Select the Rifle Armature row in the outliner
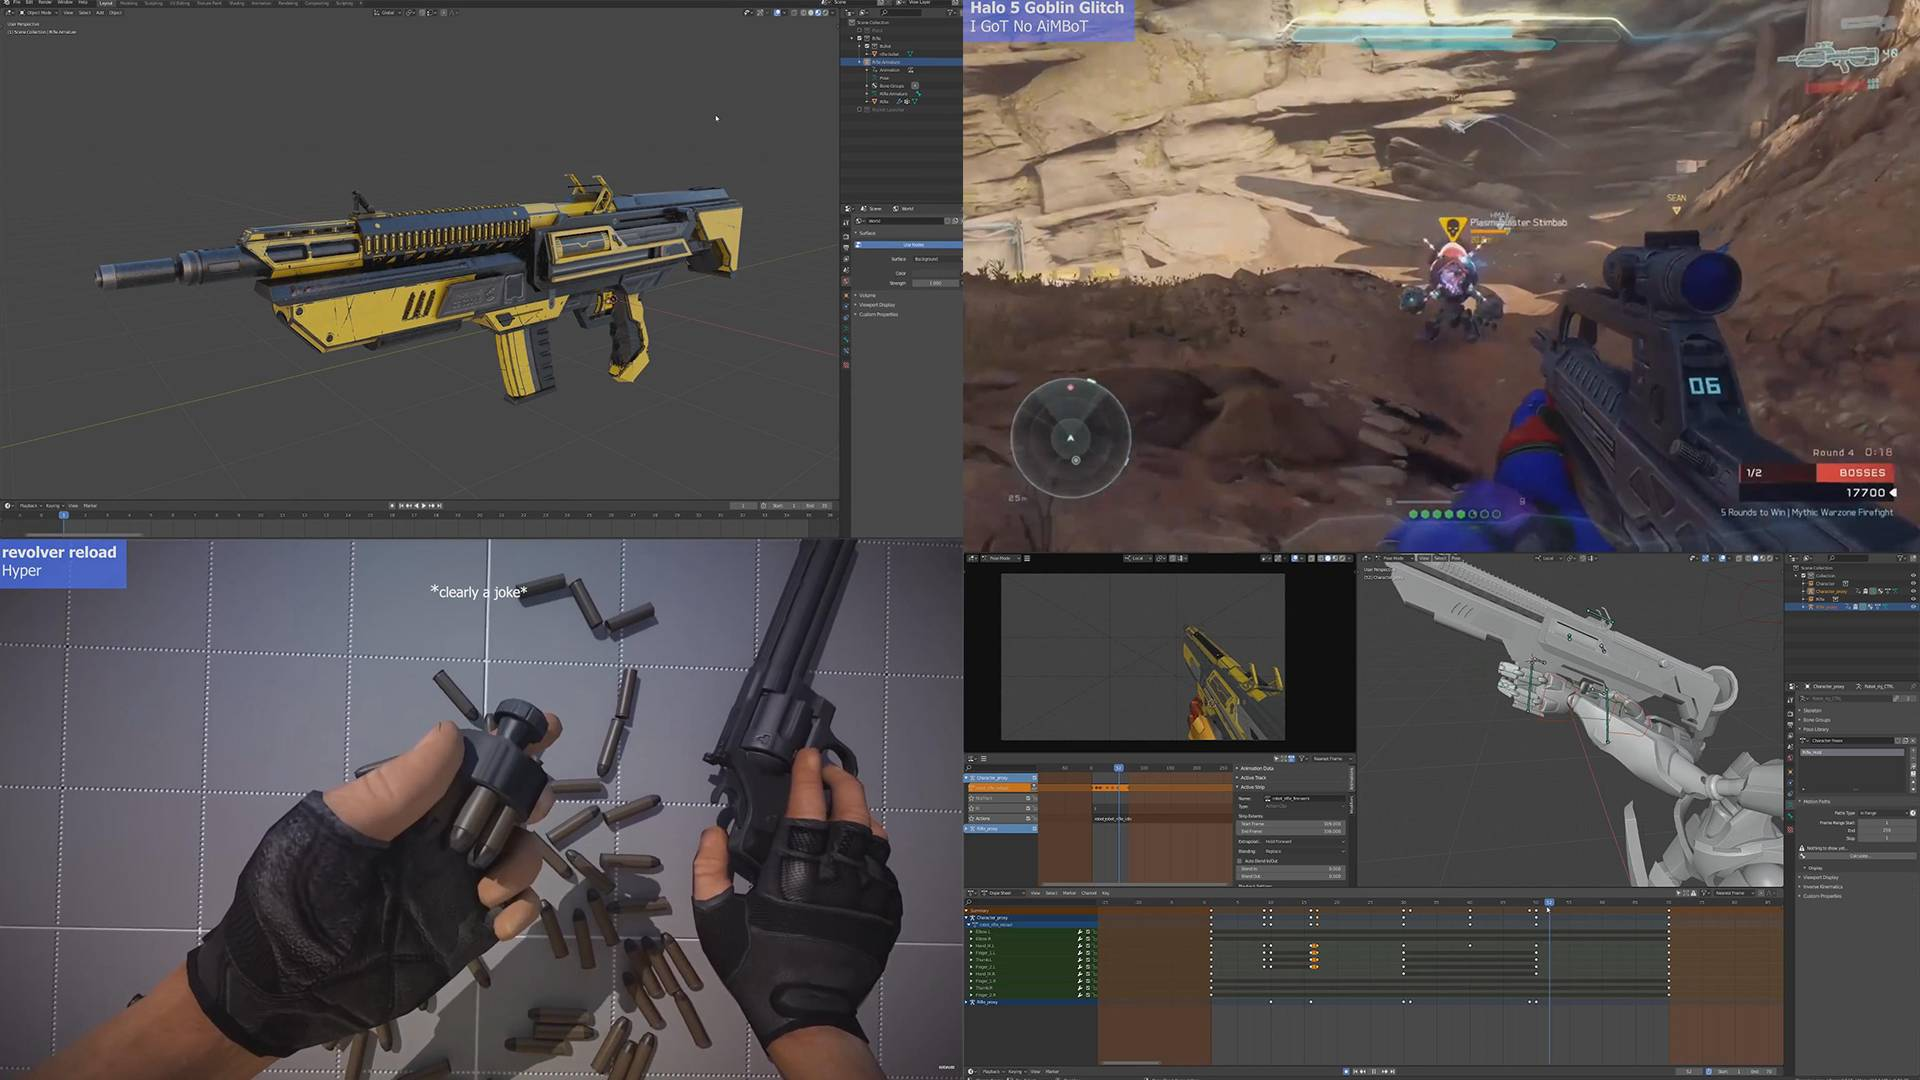The image size is (1920, 1080). 902,62
